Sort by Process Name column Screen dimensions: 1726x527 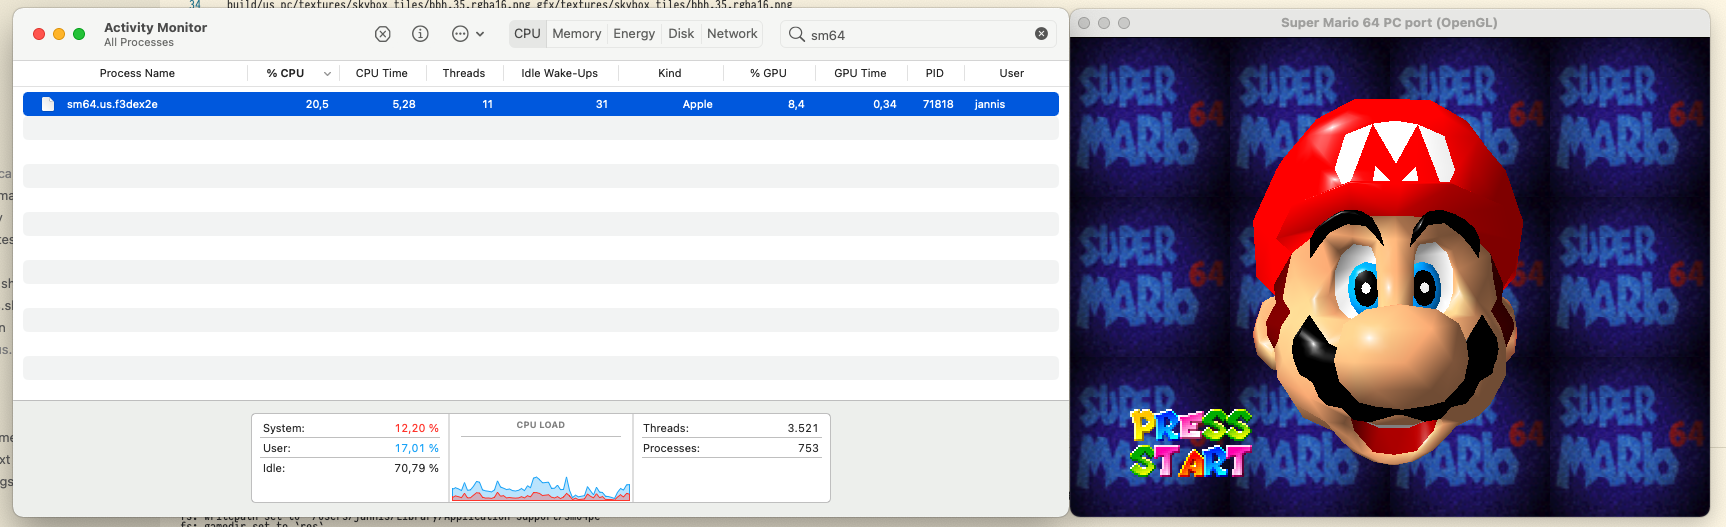pyautogui.click(x=137, y=73)
